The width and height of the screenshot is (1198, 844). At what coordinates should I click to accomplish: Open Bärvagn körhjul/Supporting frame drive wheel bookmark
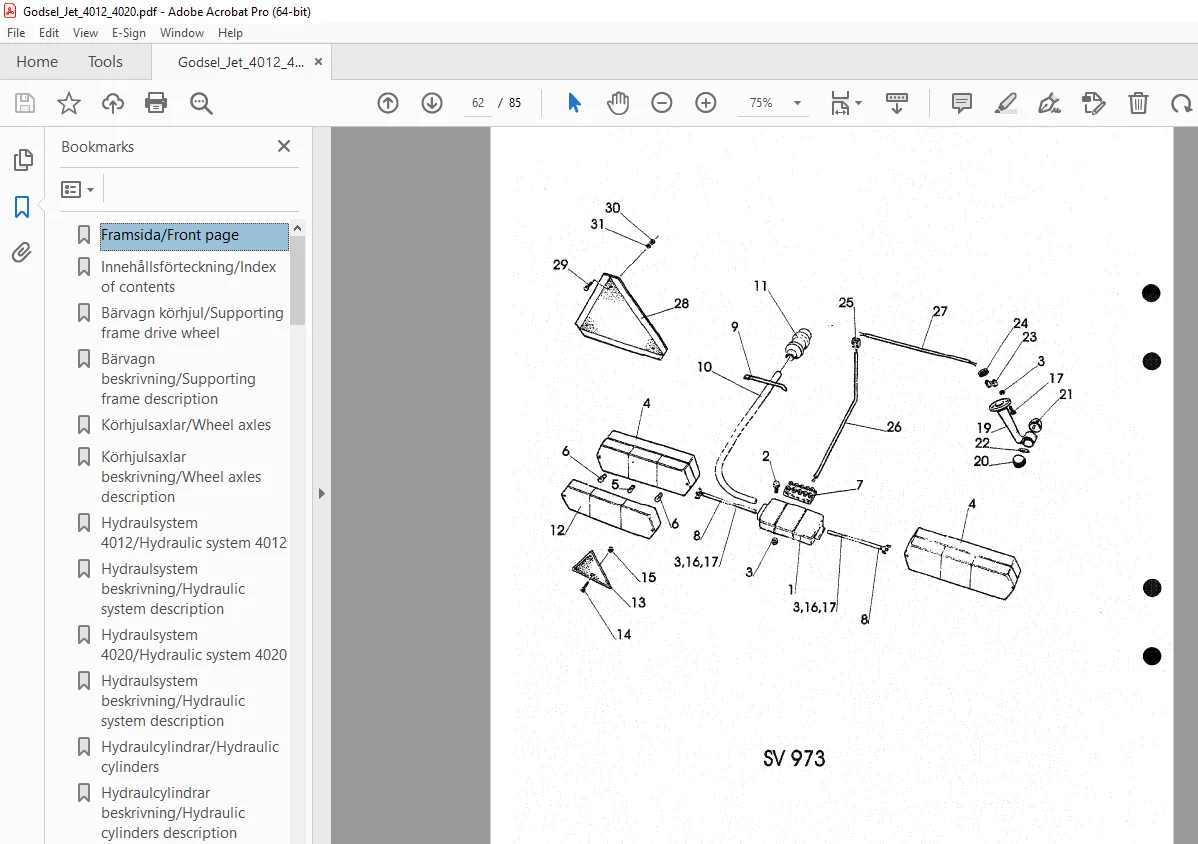(192, 323)
